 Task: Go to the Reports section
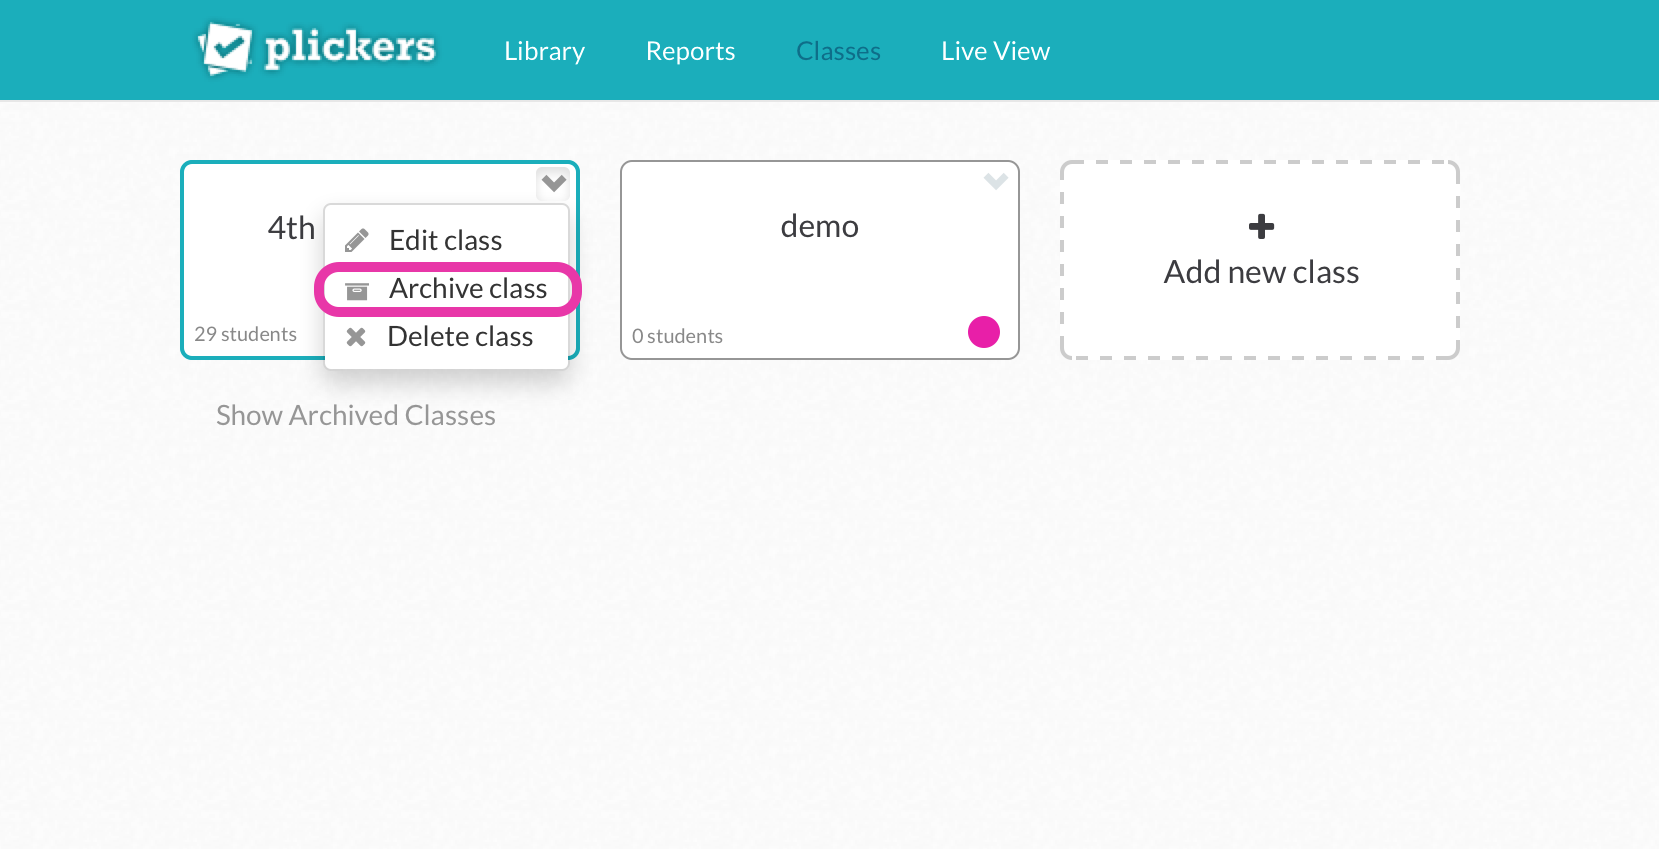690,51
